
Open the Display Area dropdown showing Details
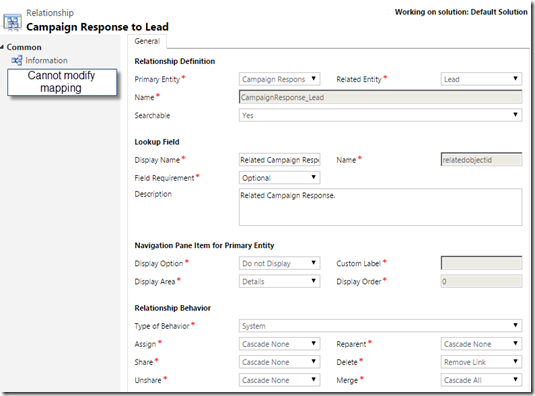coord(279,281)
